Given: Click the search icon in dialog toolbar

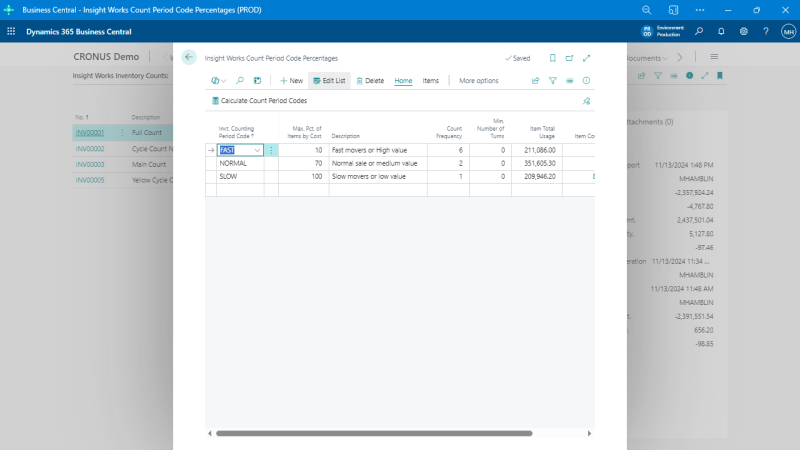Looking at the screenshot, I should (240, 80).
